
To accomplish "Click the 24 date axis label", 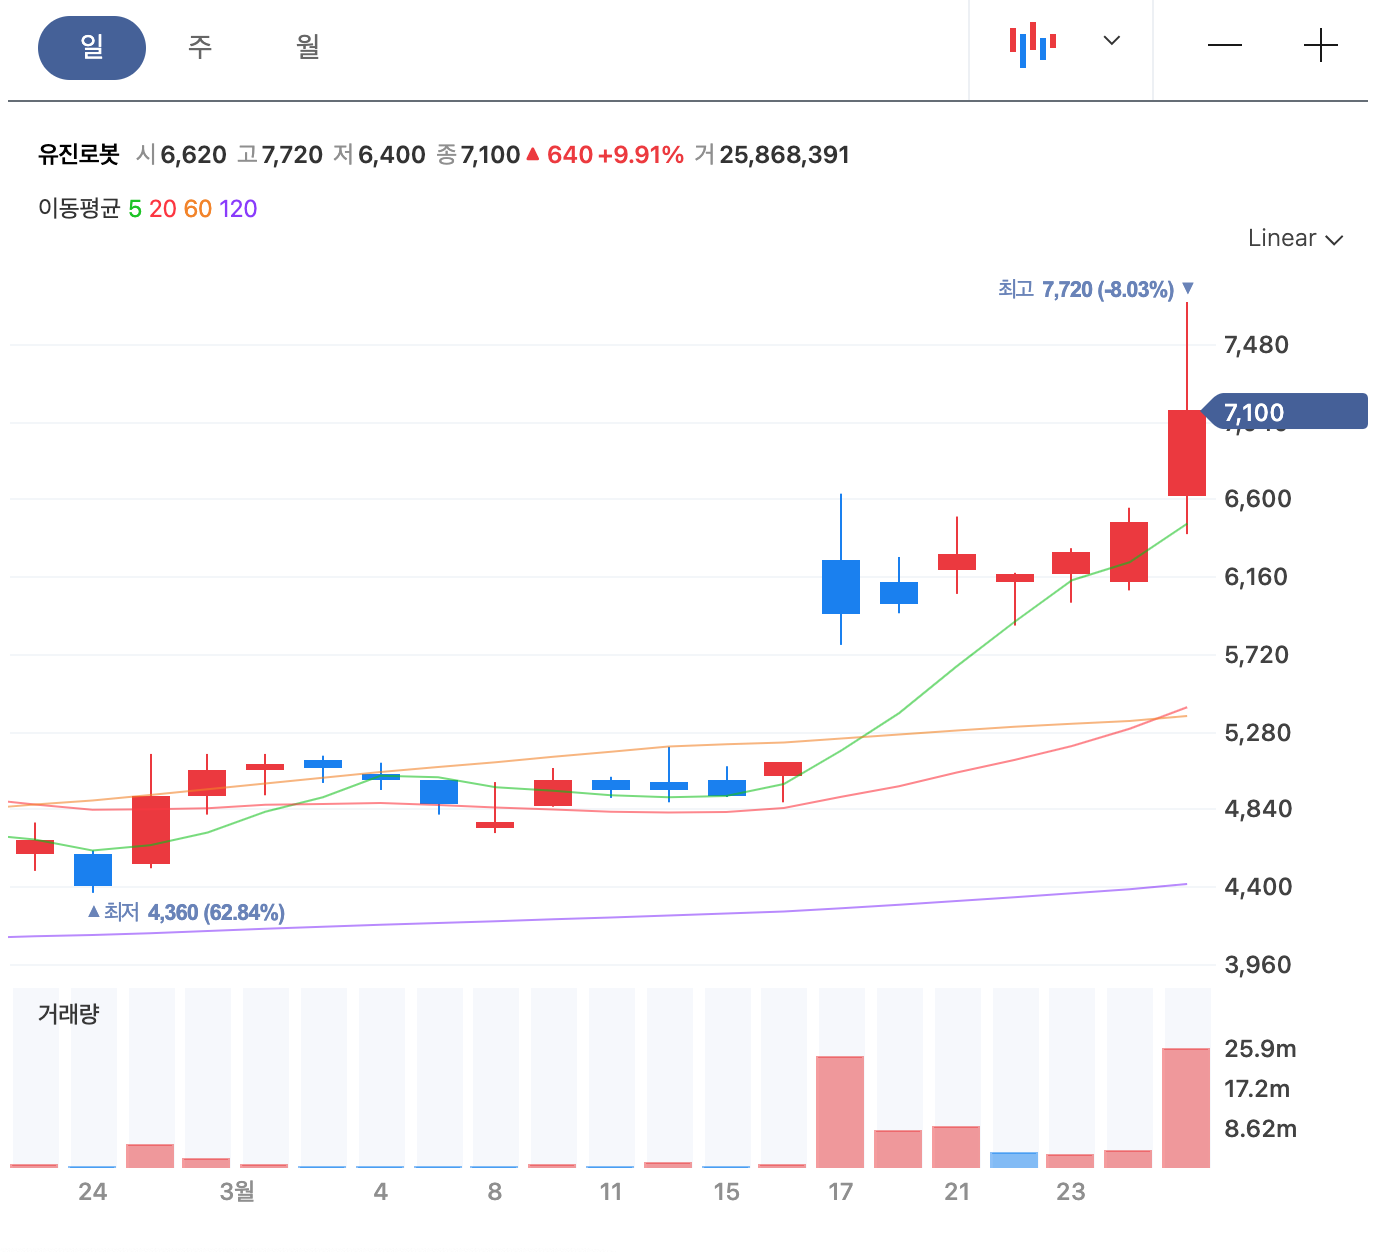I will pyautogui.click(x=93, y=1191).
